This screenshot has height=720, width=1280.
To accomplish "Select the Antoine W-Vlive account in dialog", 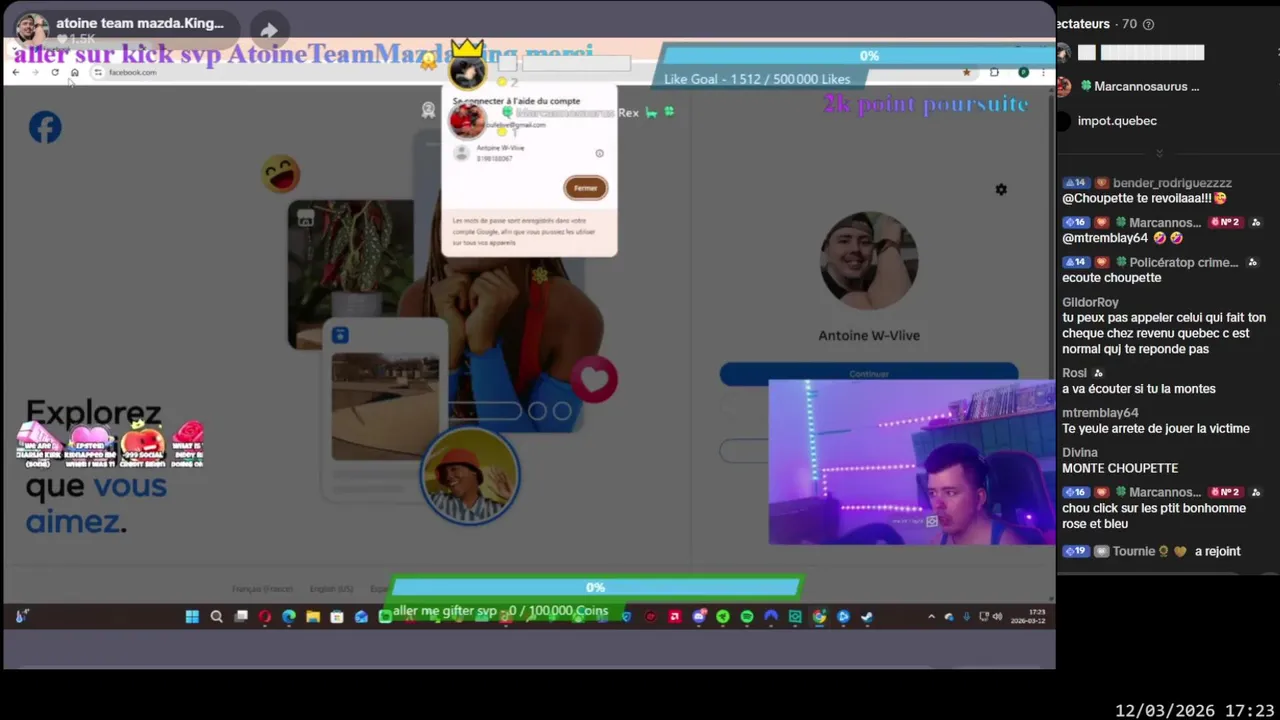I will pos(530,153).
